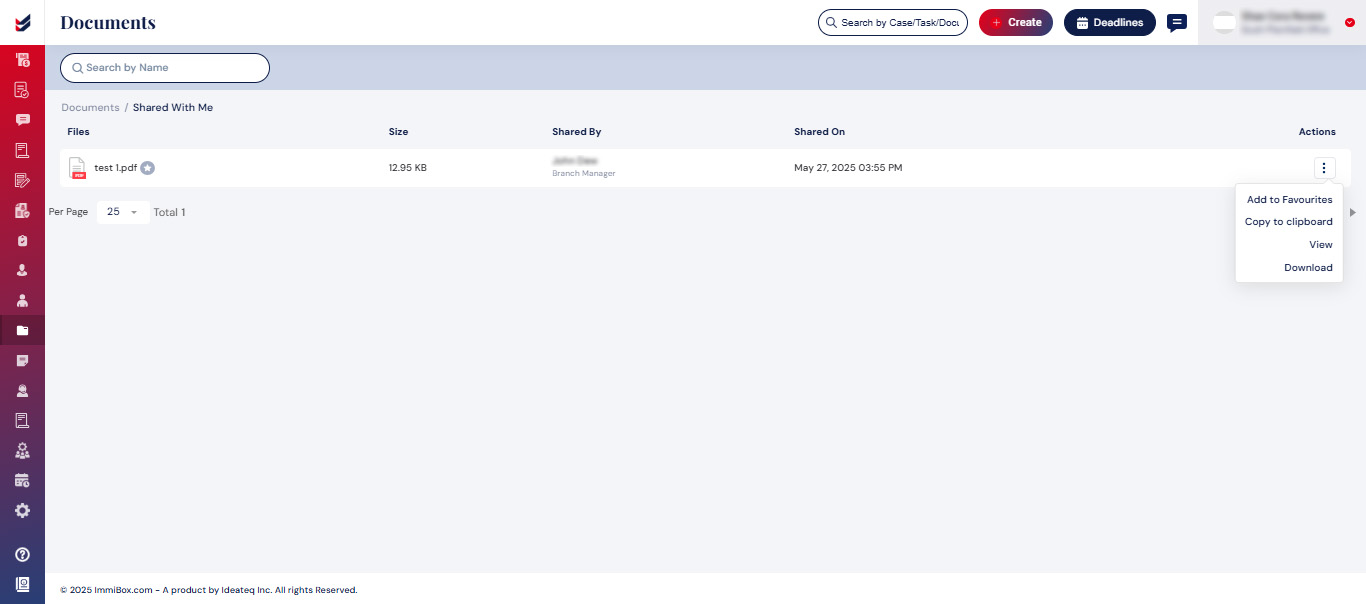Choose Add to Favourites from the actions menu
Screen dimensions: 1366x604
[1289, 200]
